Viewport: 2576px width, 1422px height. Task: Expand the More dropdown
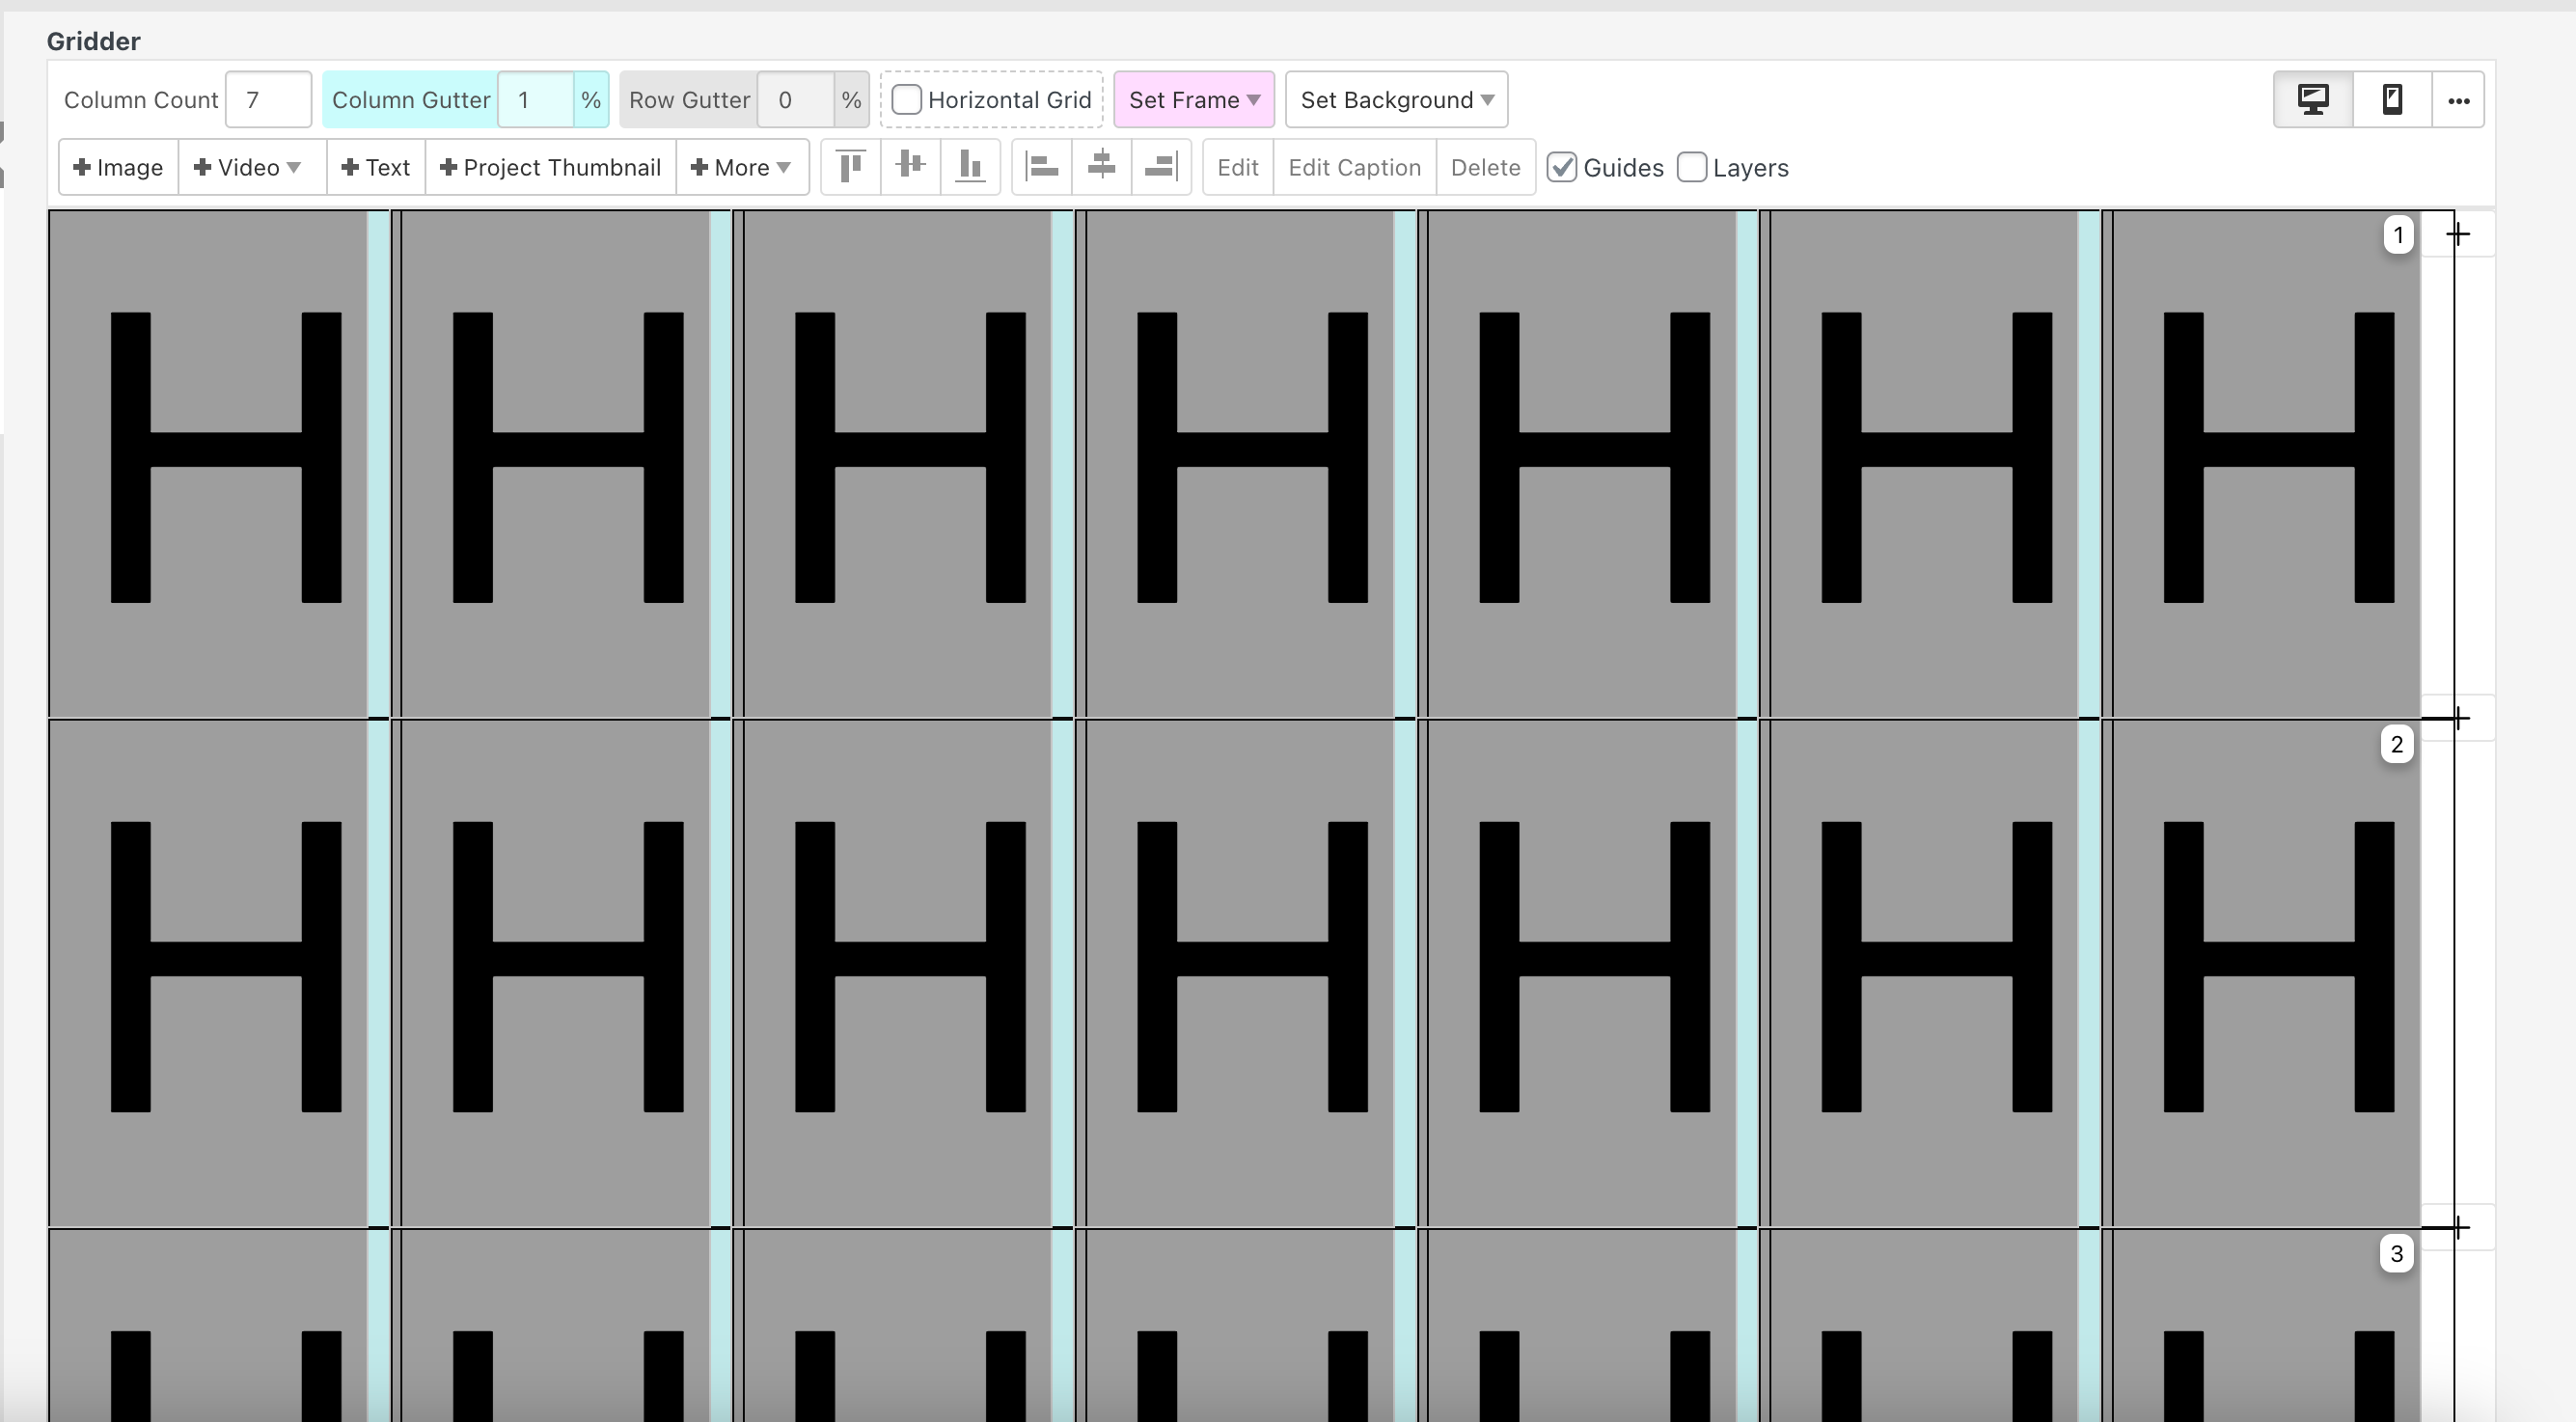(741, 167)
